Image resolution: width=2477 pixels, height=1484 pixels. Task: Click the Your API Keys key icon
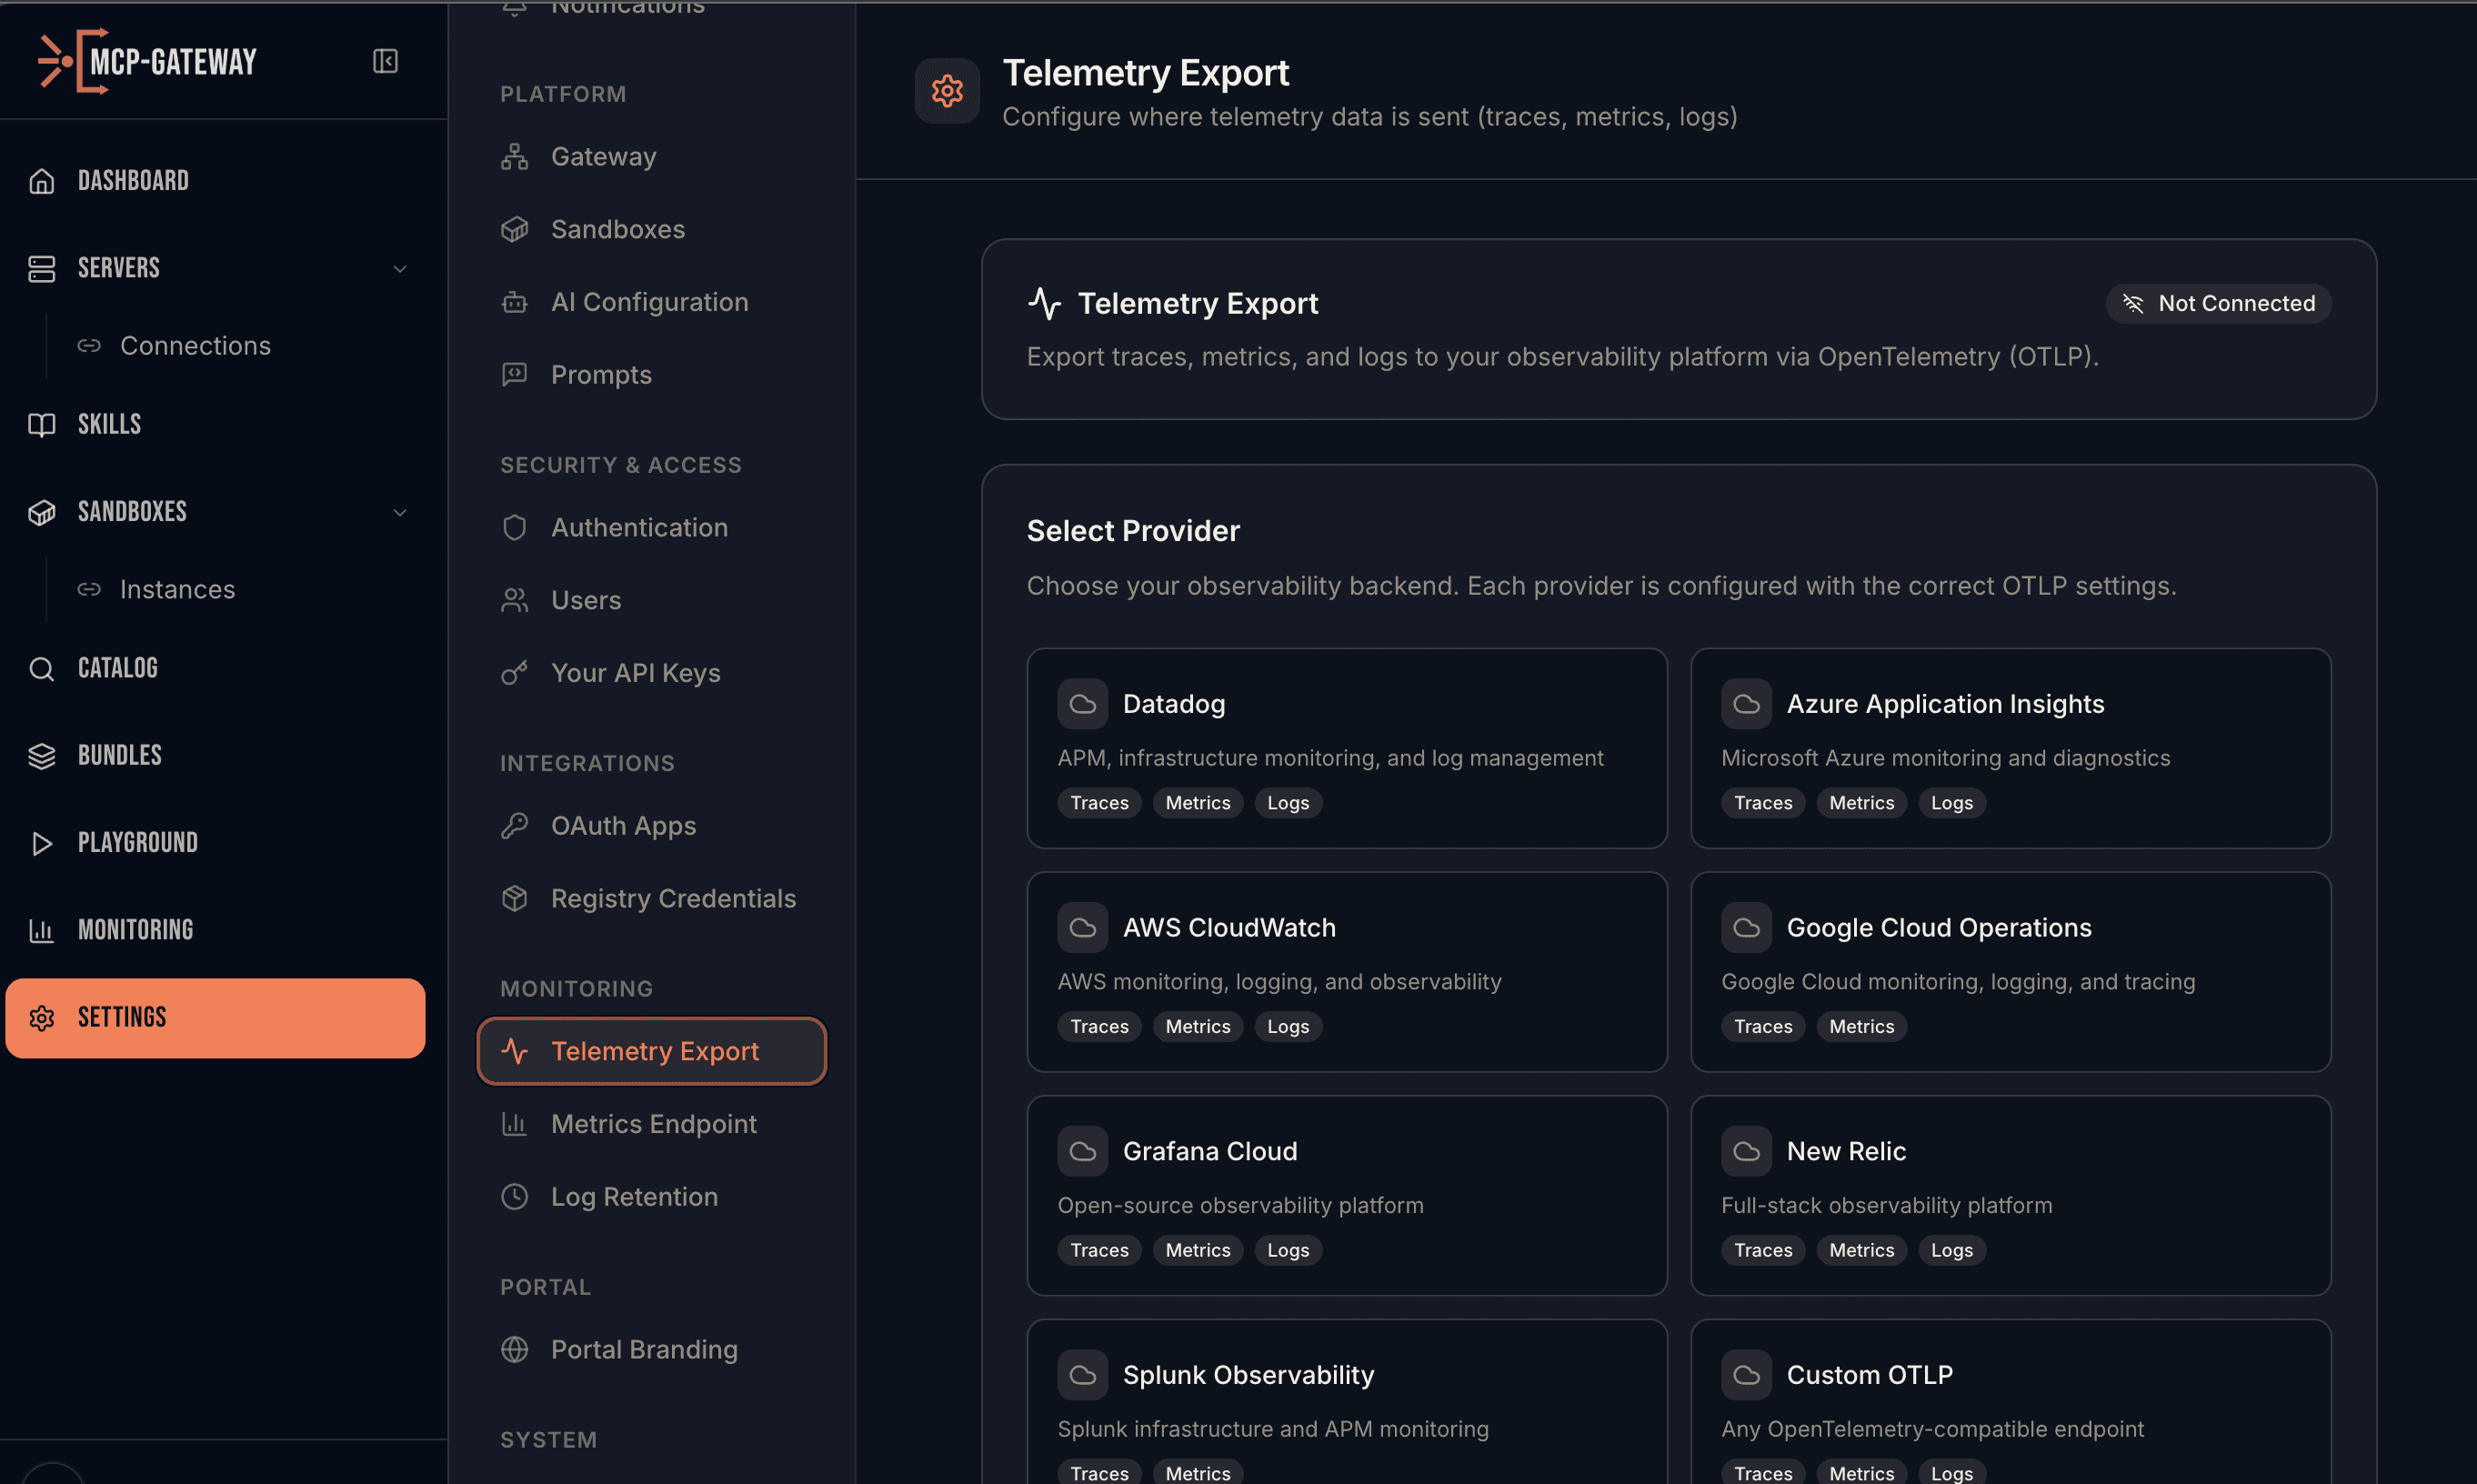coord(514,672)
